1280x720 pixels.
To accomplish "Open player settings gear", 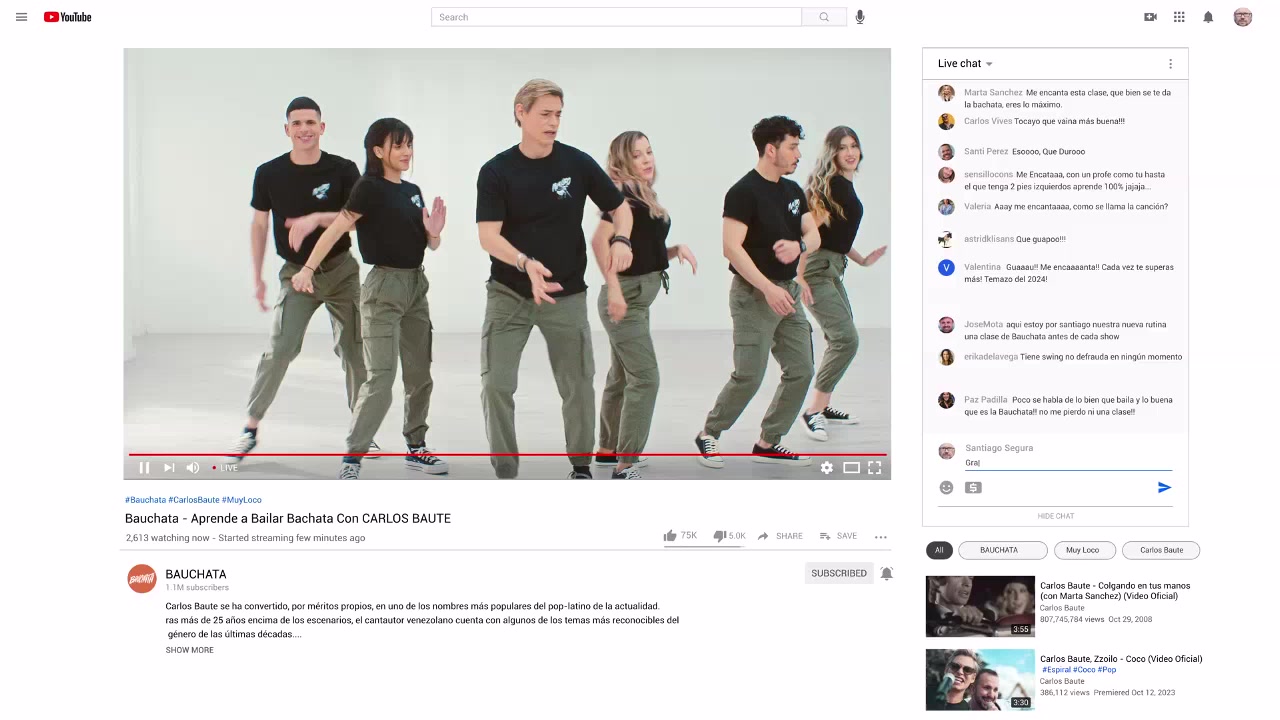I will (x=827, y=467).
